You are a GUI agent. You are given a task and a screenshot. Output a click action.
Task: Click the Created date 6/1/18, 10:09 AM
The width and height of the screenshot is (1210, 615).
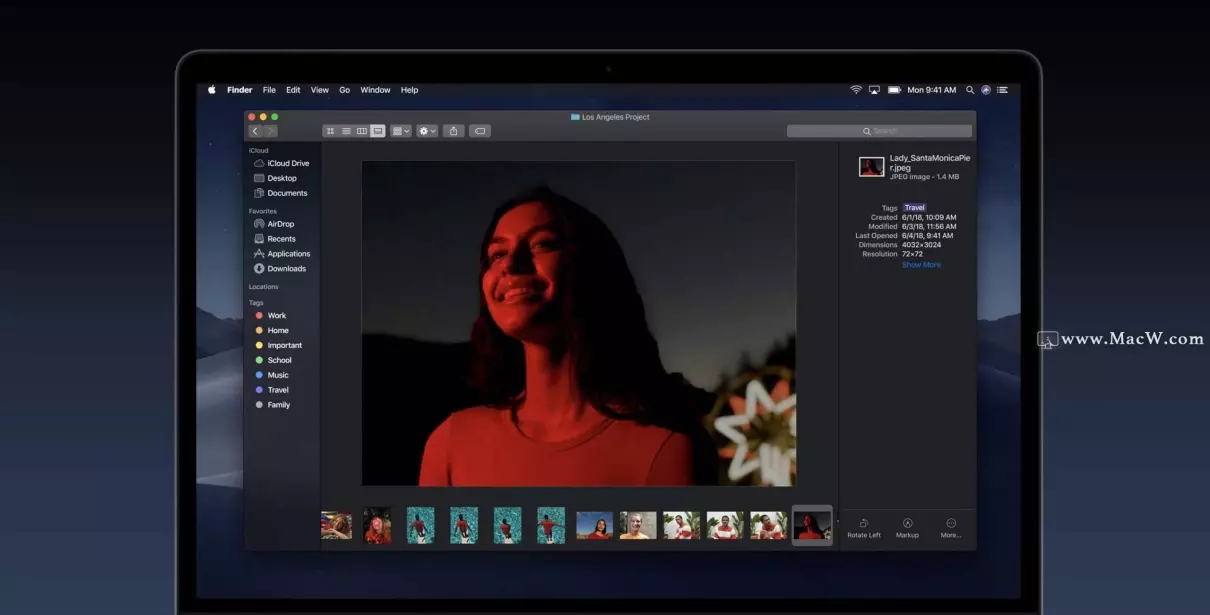[x=930, y=217]
